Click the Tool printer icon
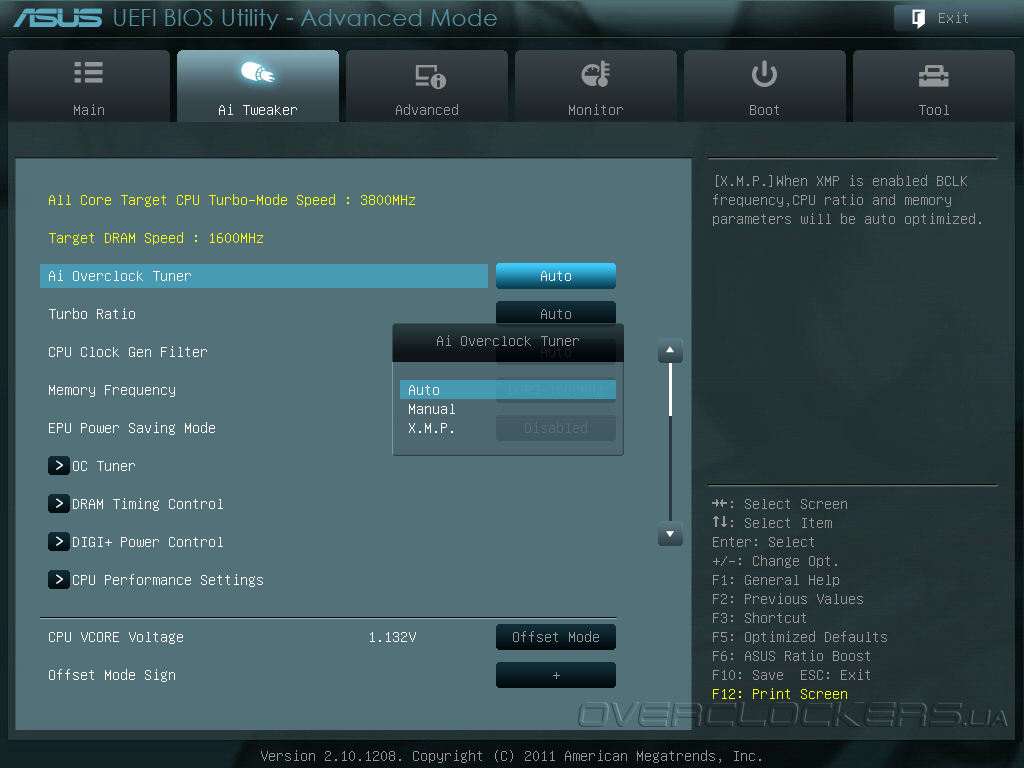 933,76
